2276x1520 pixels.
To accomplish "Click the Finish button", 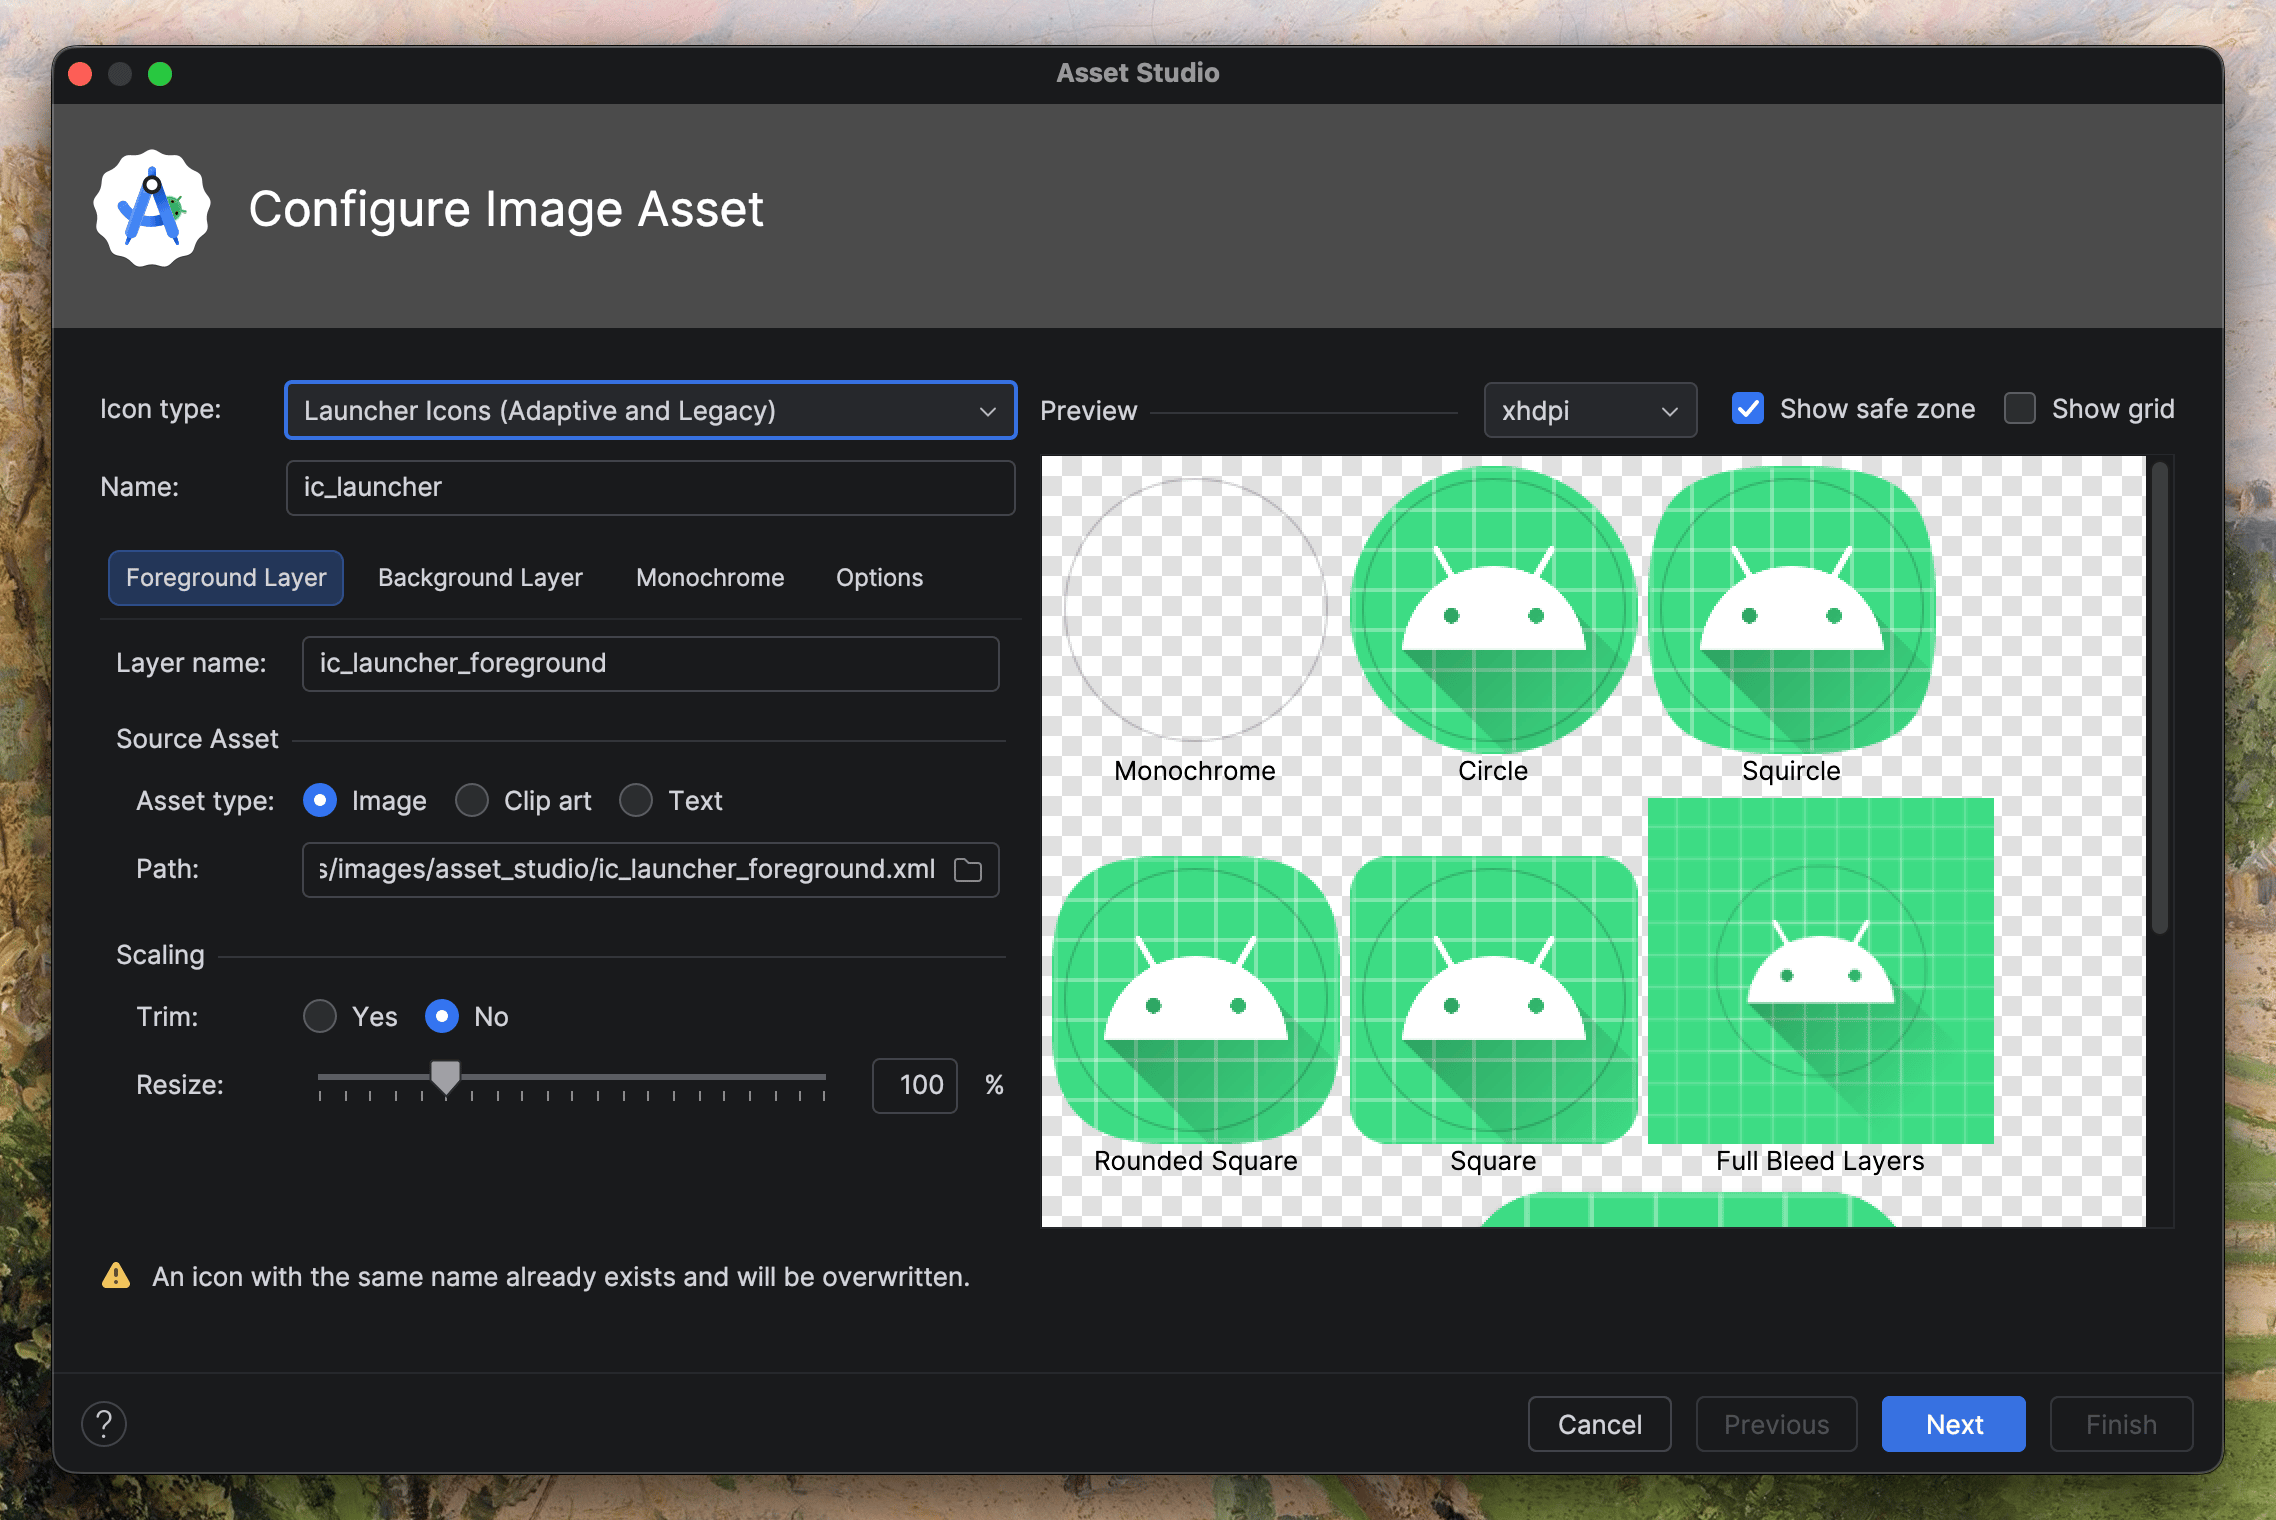I will (x=2121, y=1424).
